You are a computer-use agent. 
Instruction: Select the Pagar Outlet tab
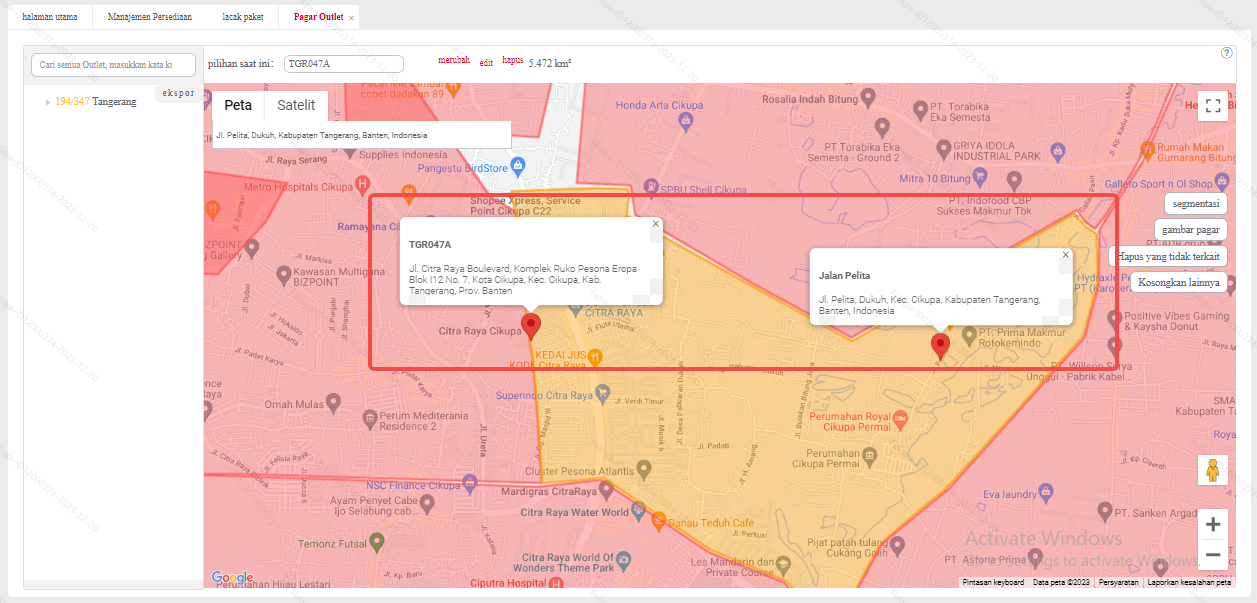tap(318, 17)
